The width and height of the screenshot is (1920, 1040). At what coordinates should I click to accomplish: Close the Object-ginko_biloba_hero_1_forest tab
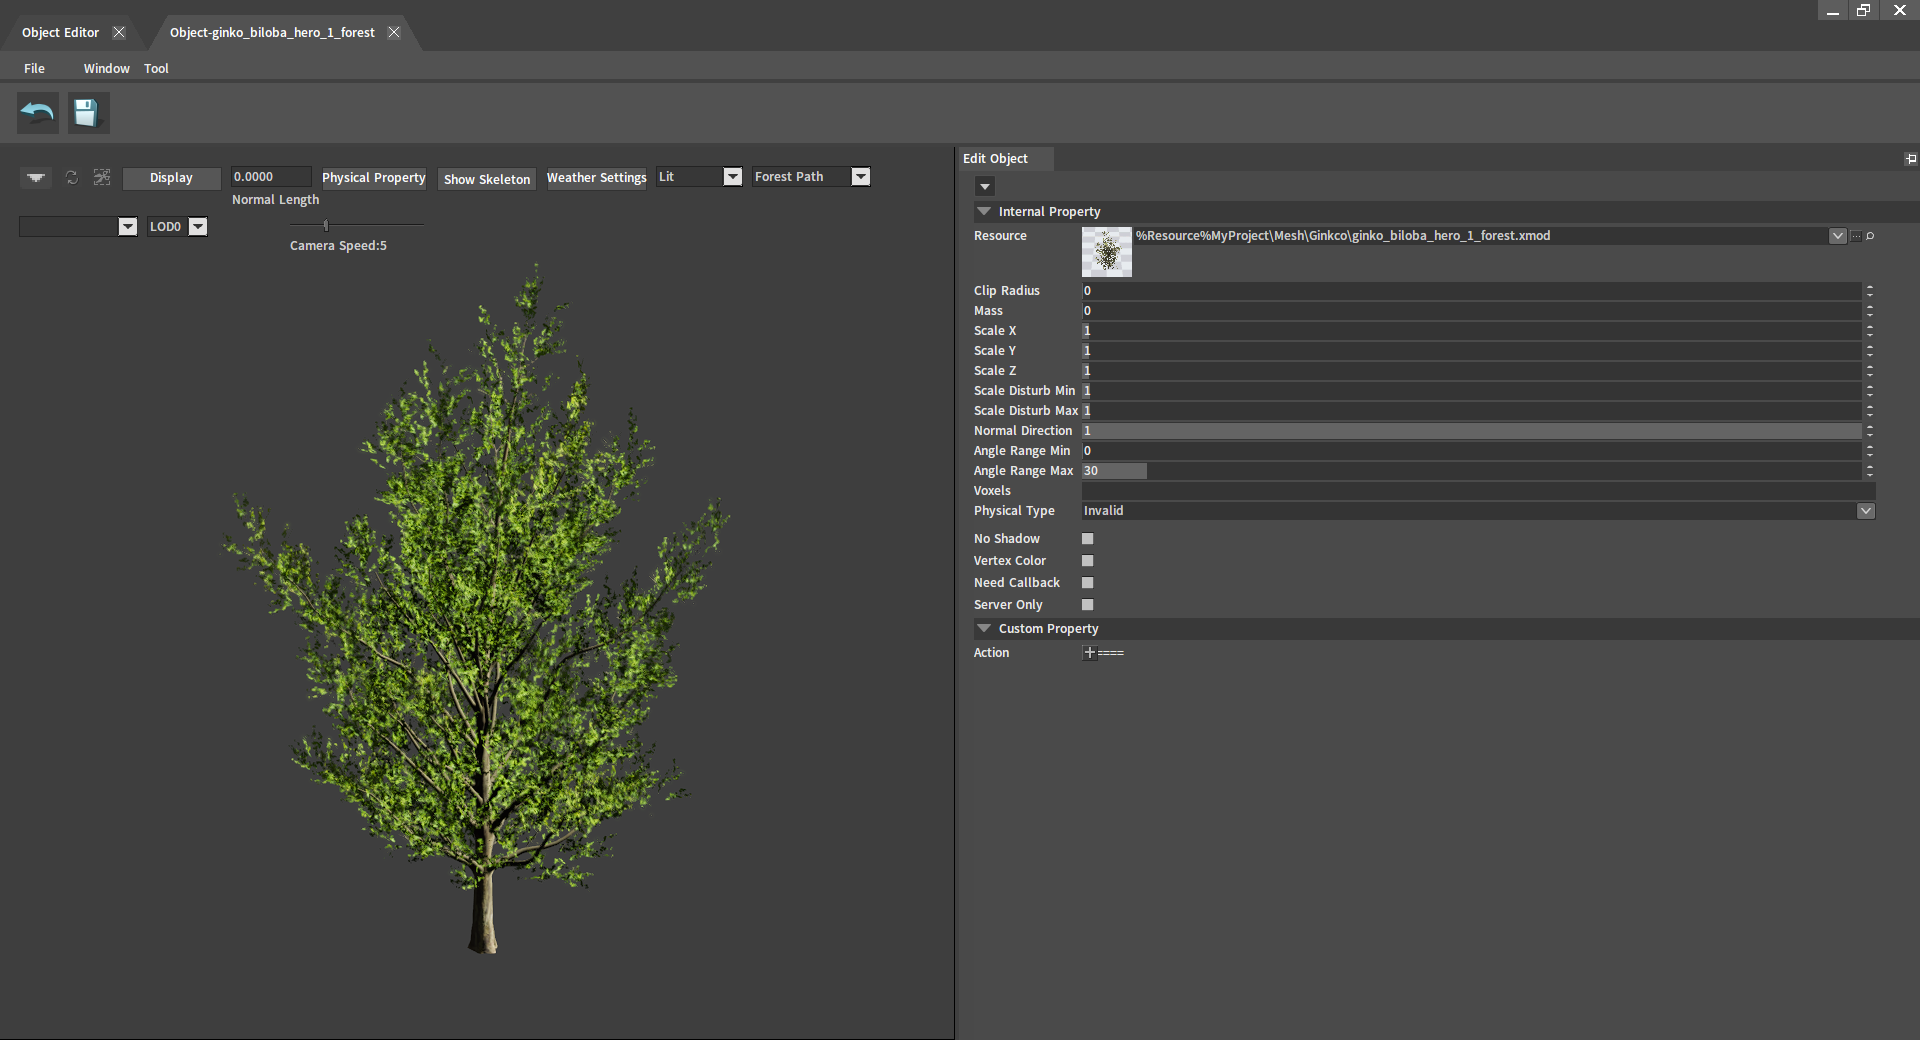pyautogui.click(x=394, y=32)
